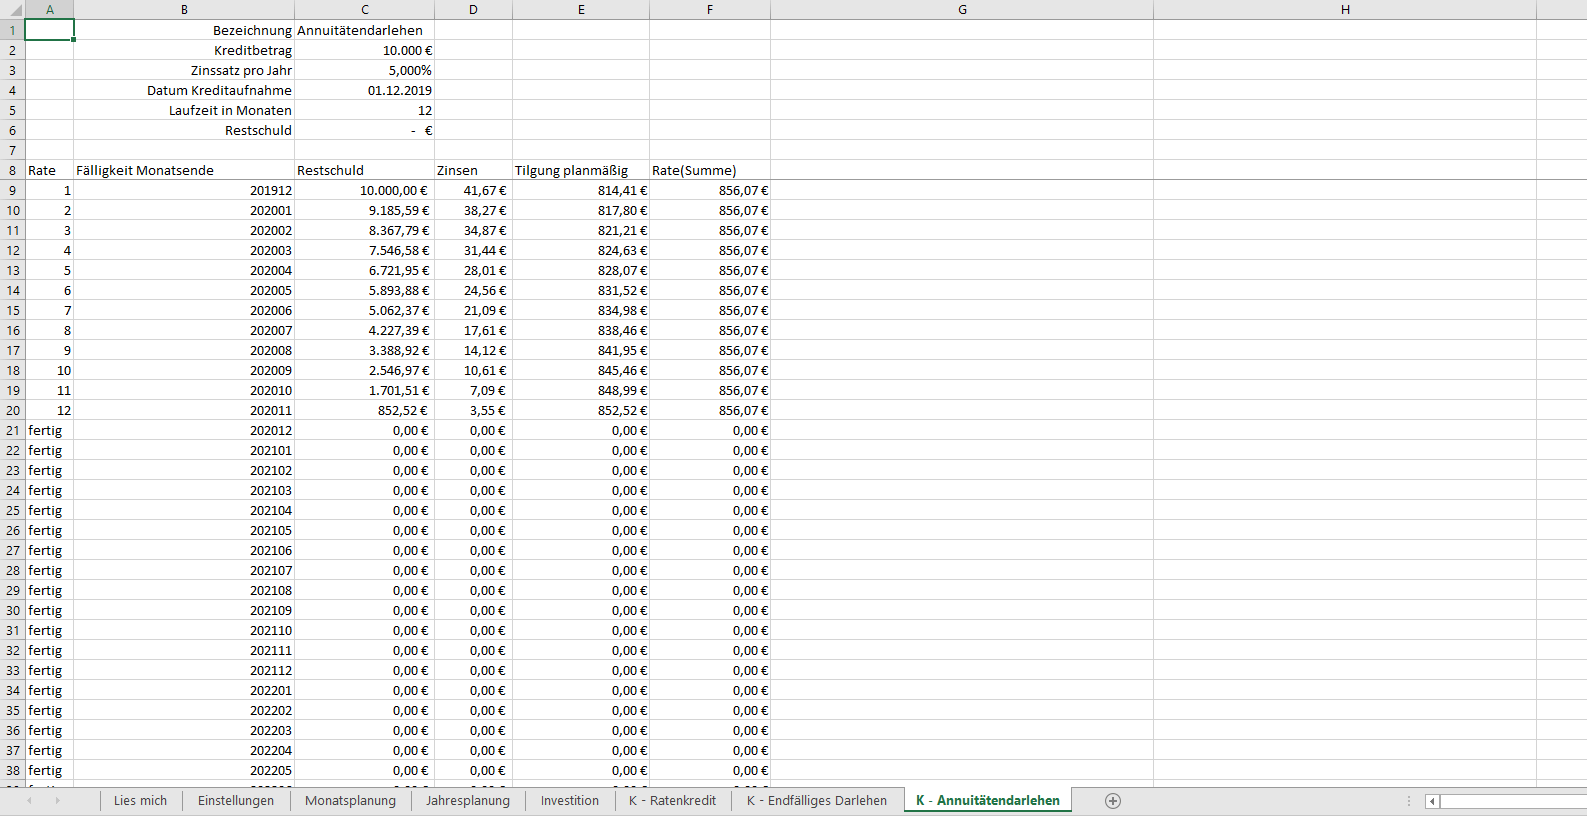
Task: Open the Monatsplanung sheet tab
Action: [350, 801]
